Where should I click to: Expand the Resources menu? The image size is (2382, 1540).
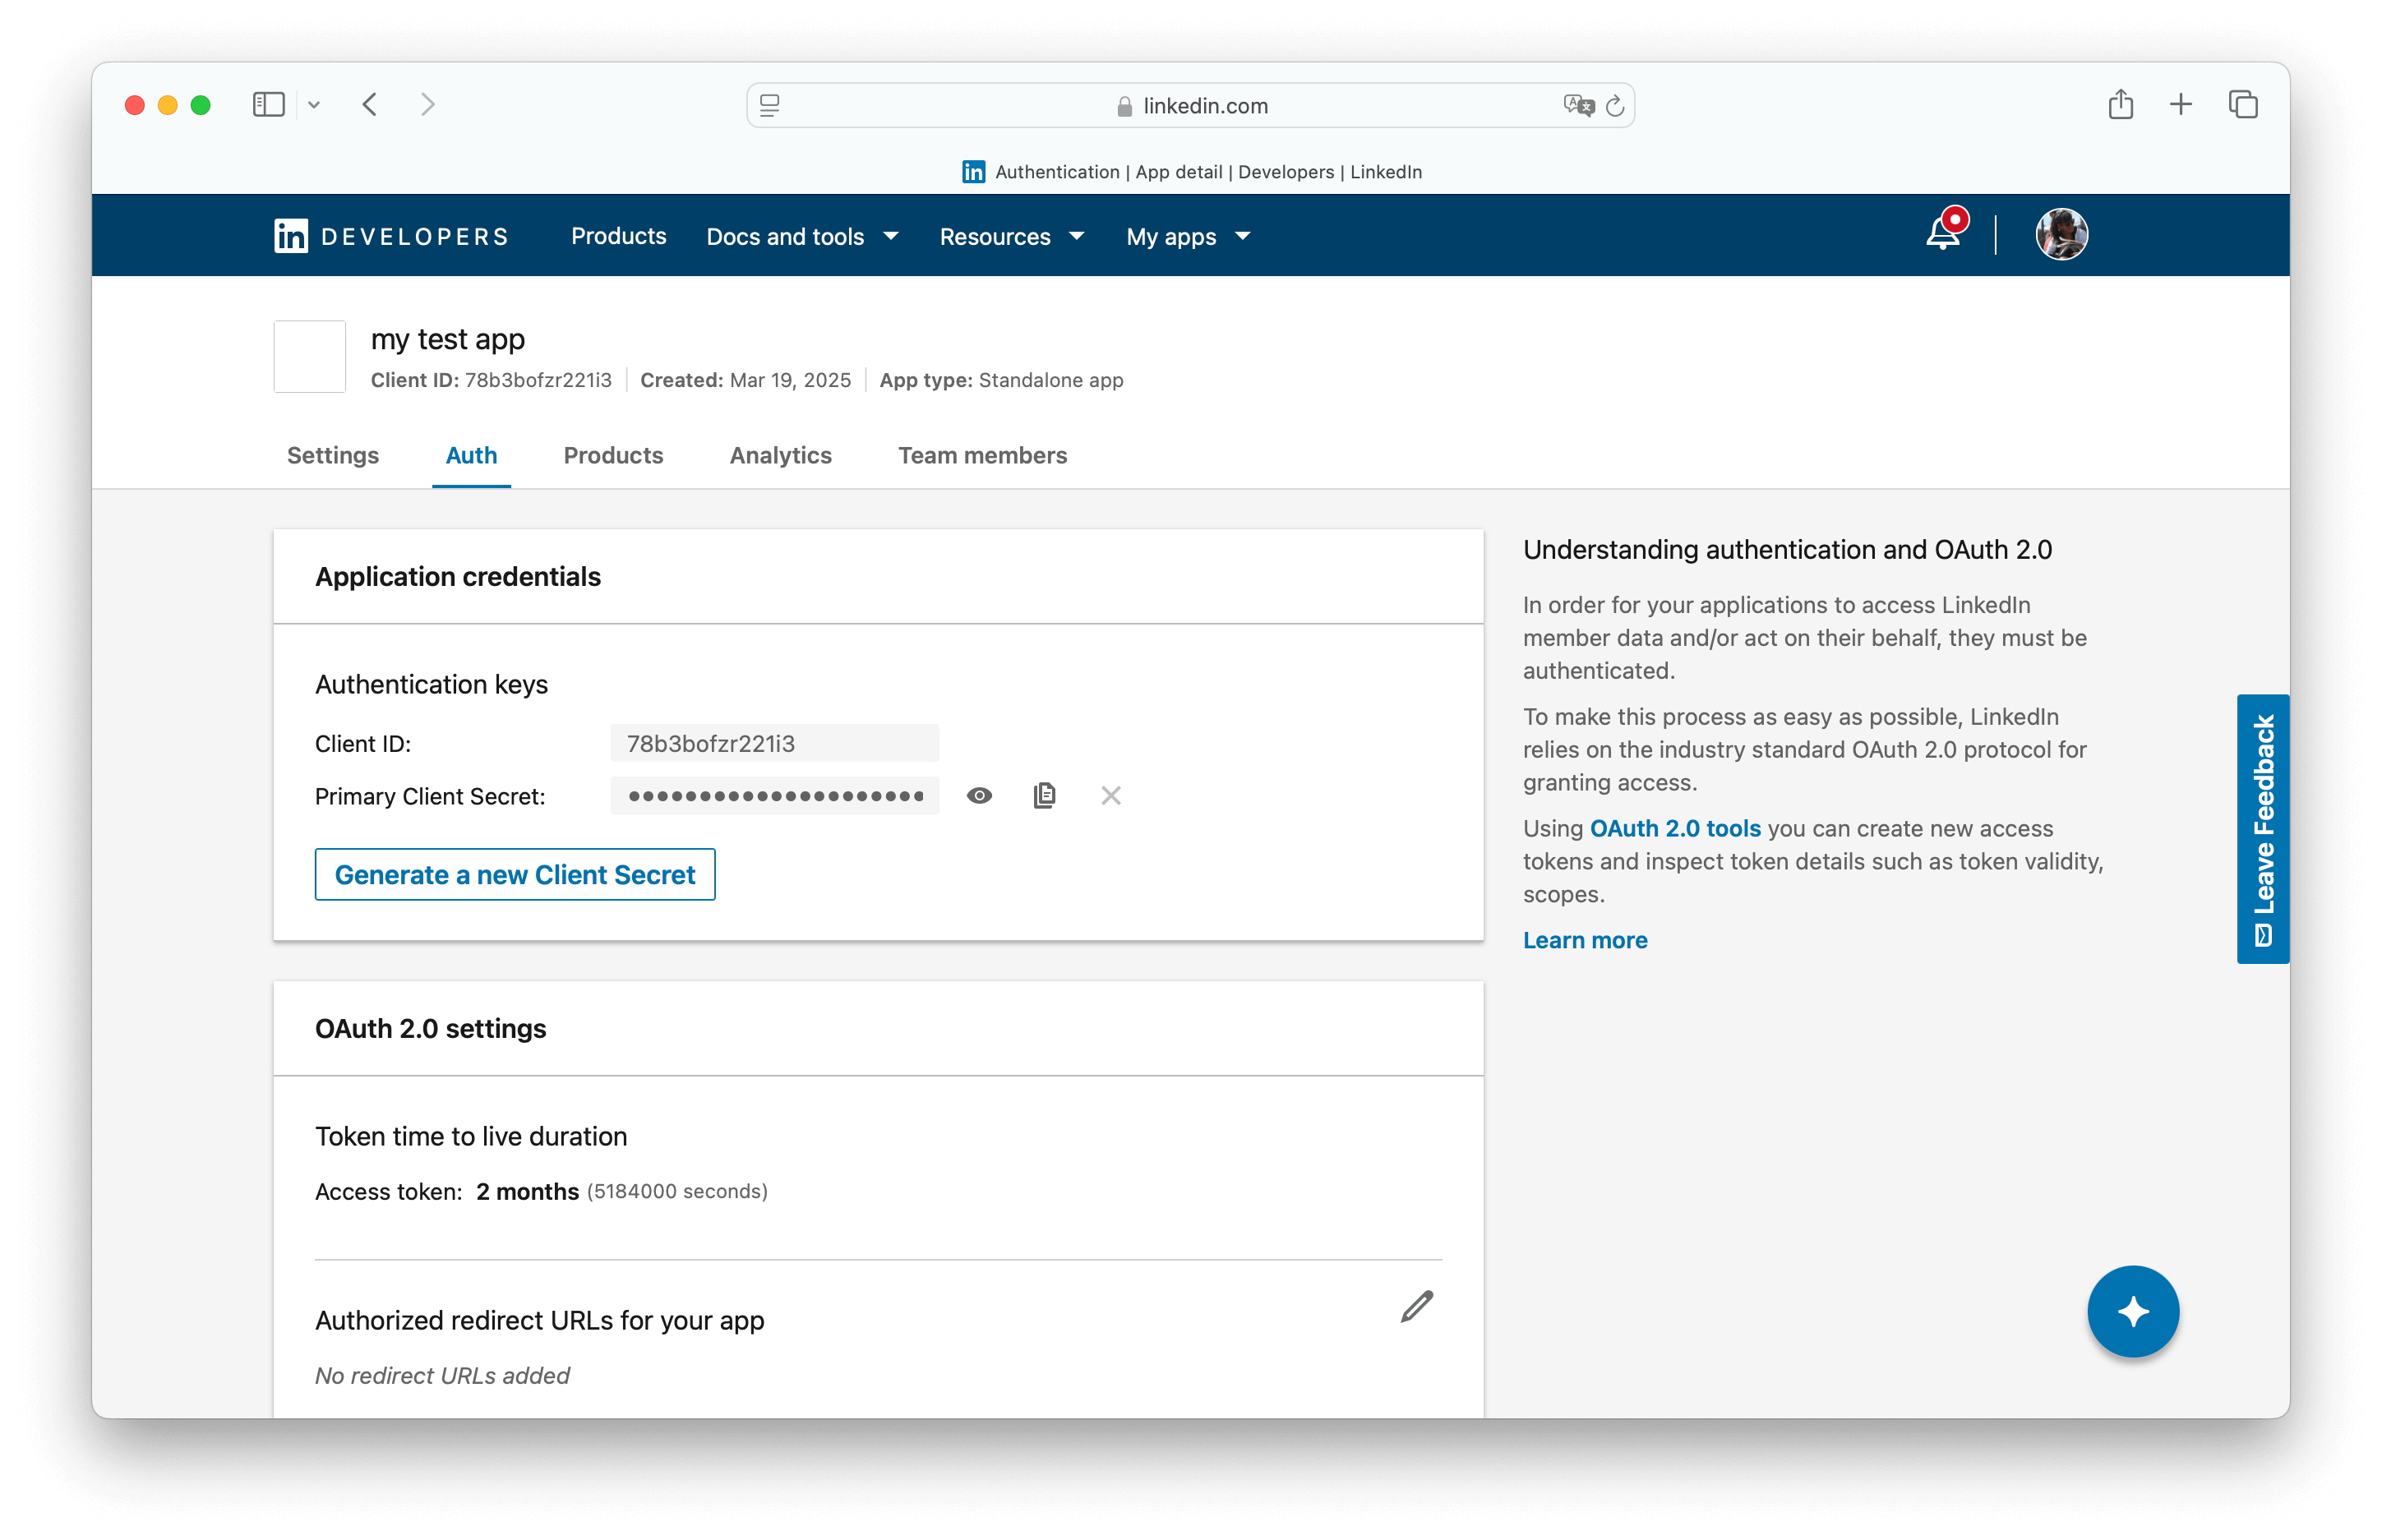1011,236
